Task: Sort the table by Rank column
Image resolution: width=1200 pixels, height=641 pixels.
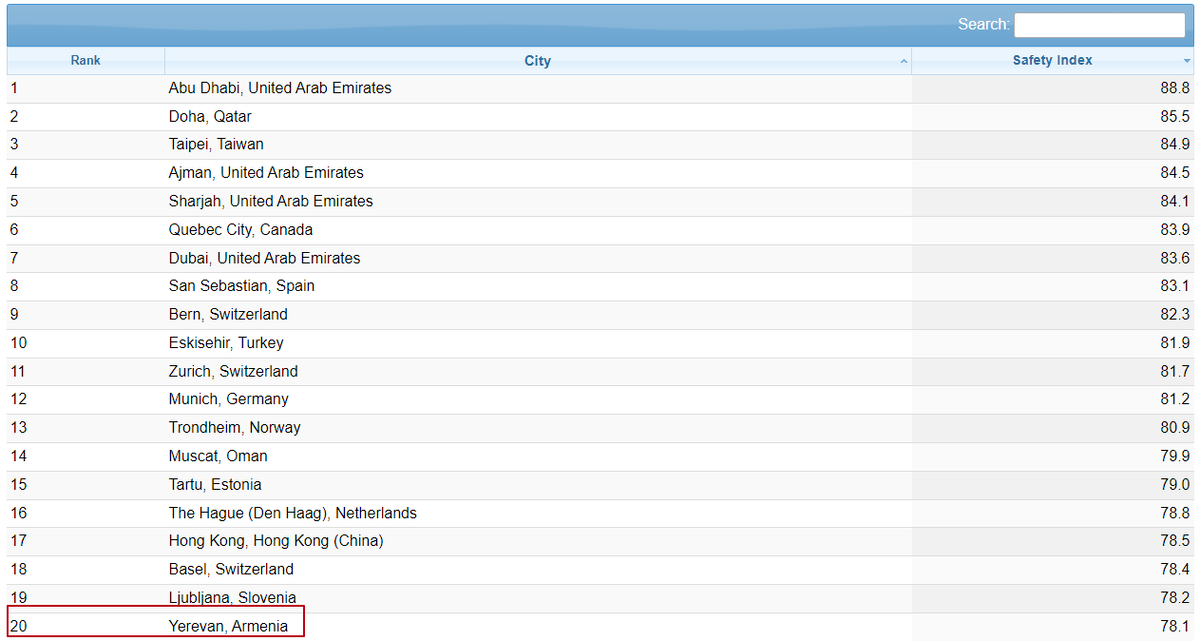Action: [x=85, y=61]
